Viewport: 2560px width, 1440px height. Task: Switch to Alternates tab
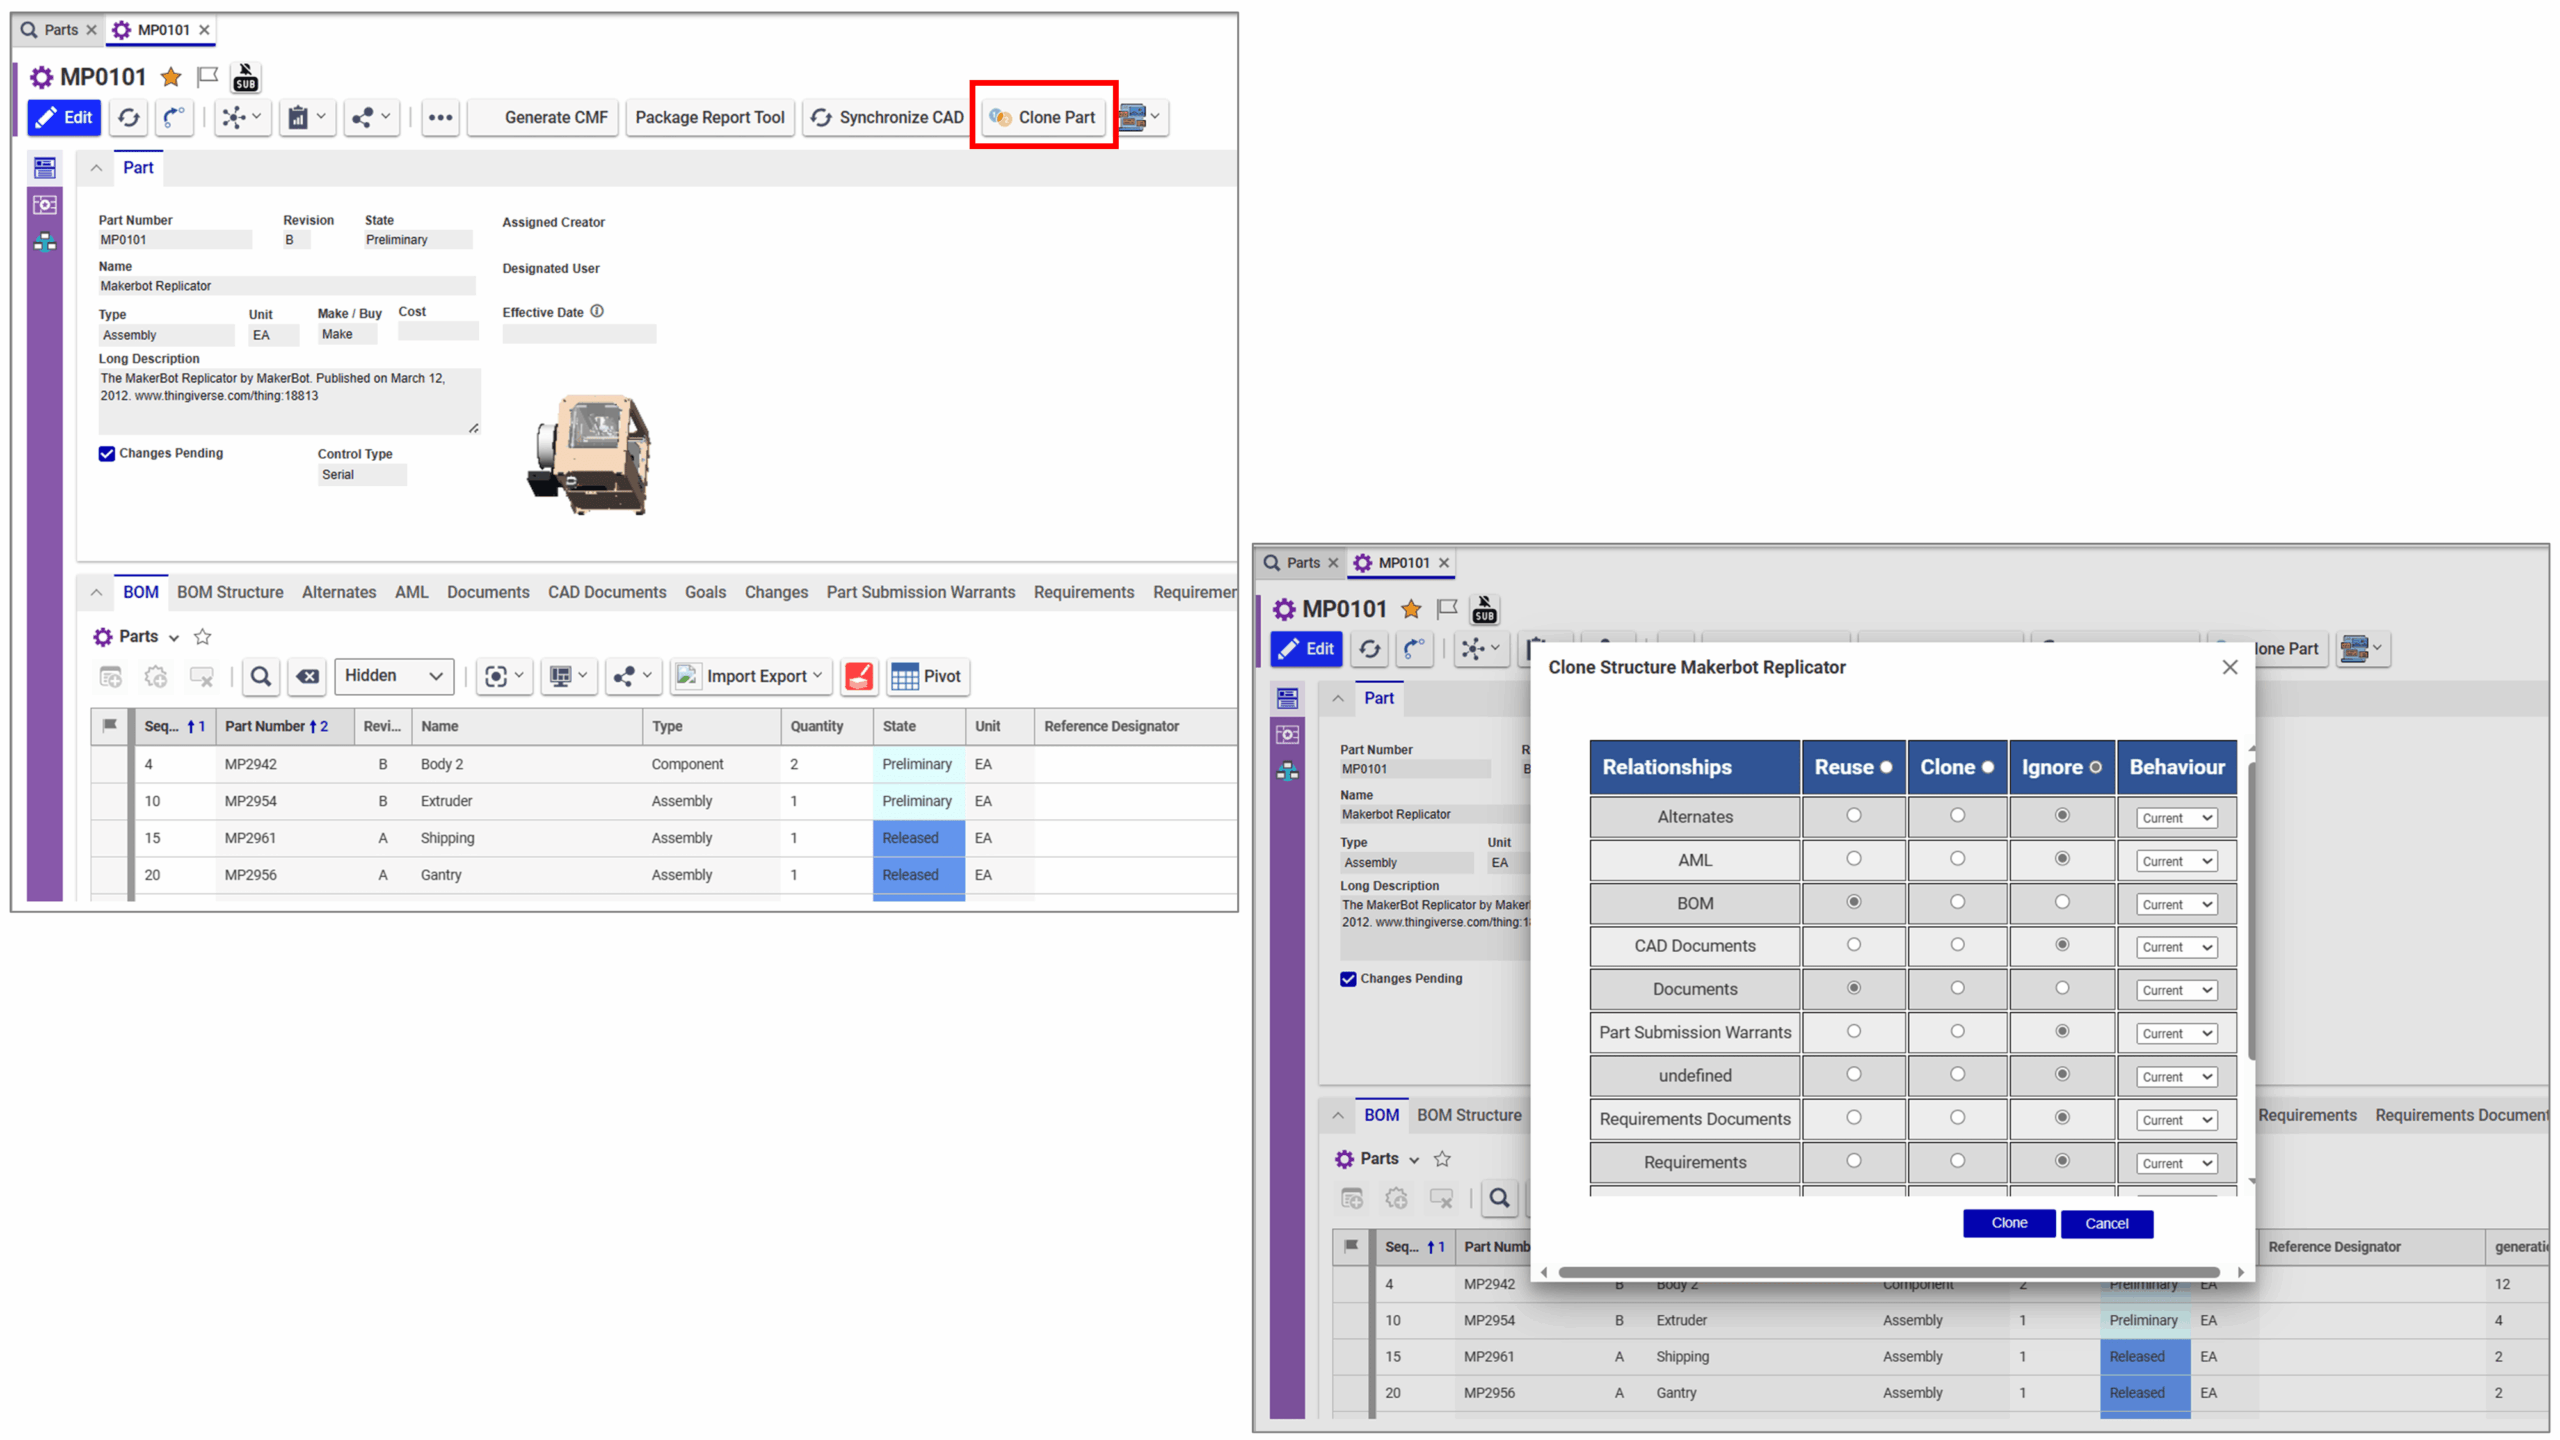point(339,592)
